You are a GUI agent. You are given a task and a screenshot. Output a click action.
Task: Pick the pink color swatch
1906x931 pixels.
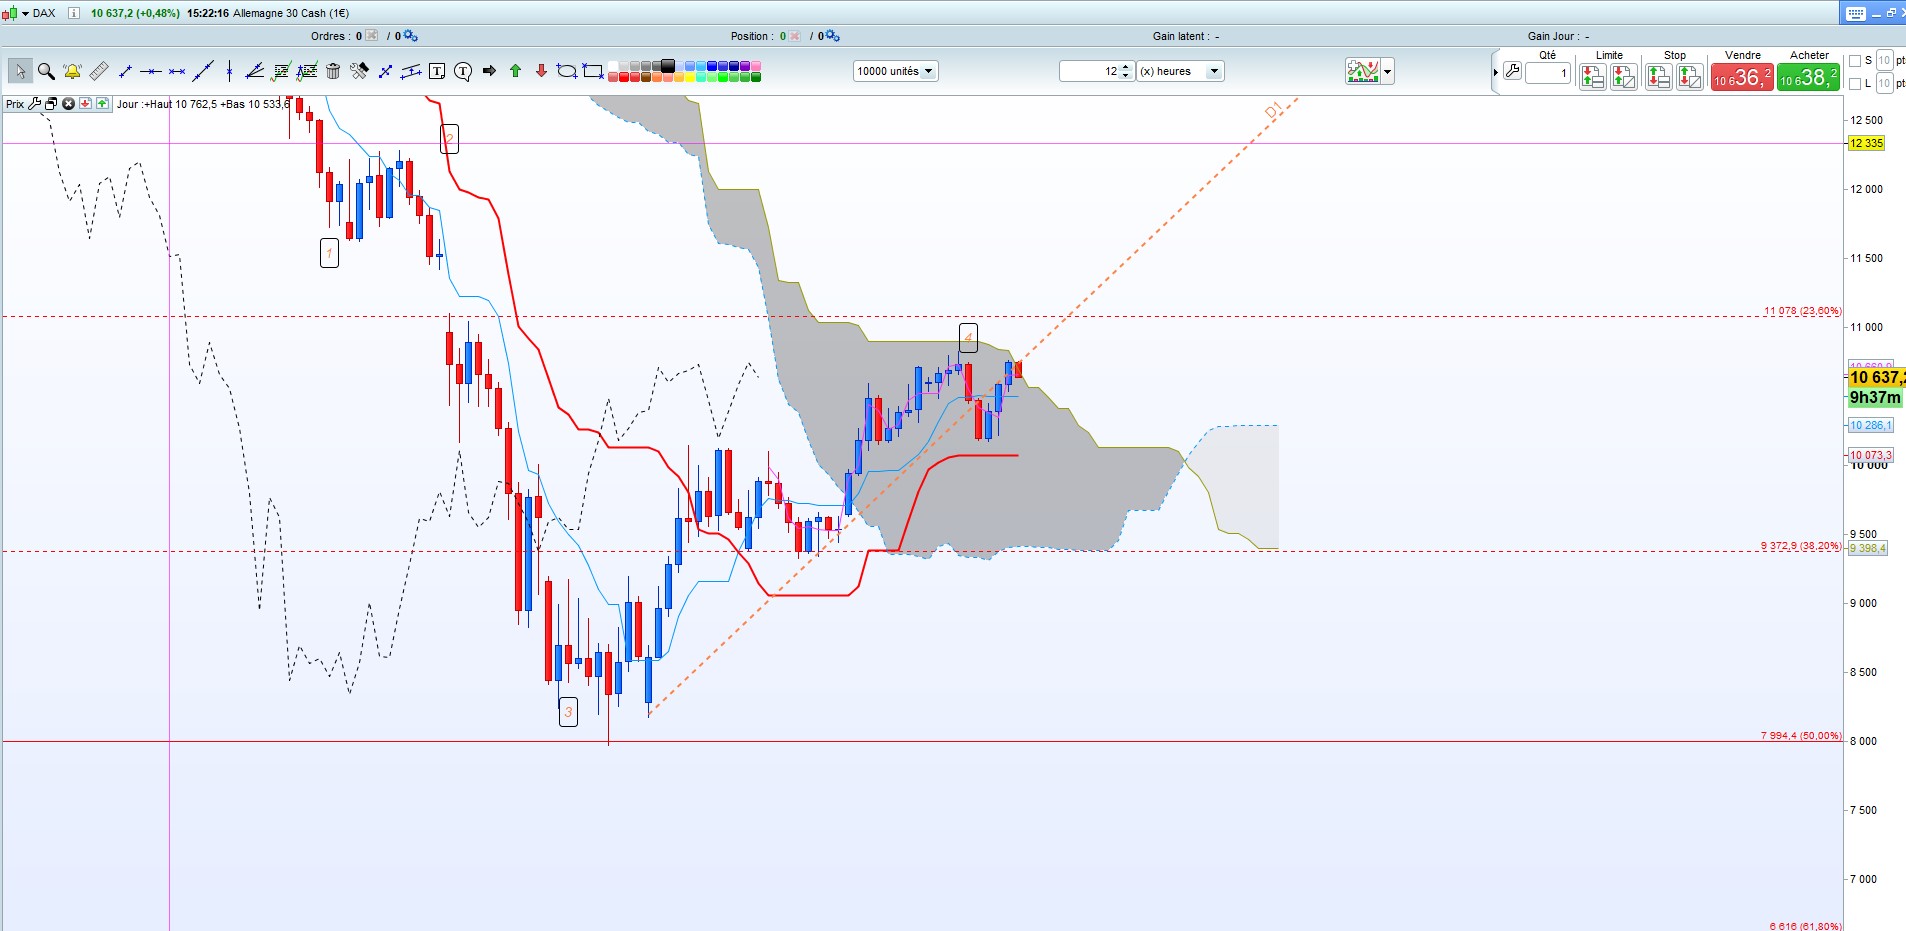756,66
